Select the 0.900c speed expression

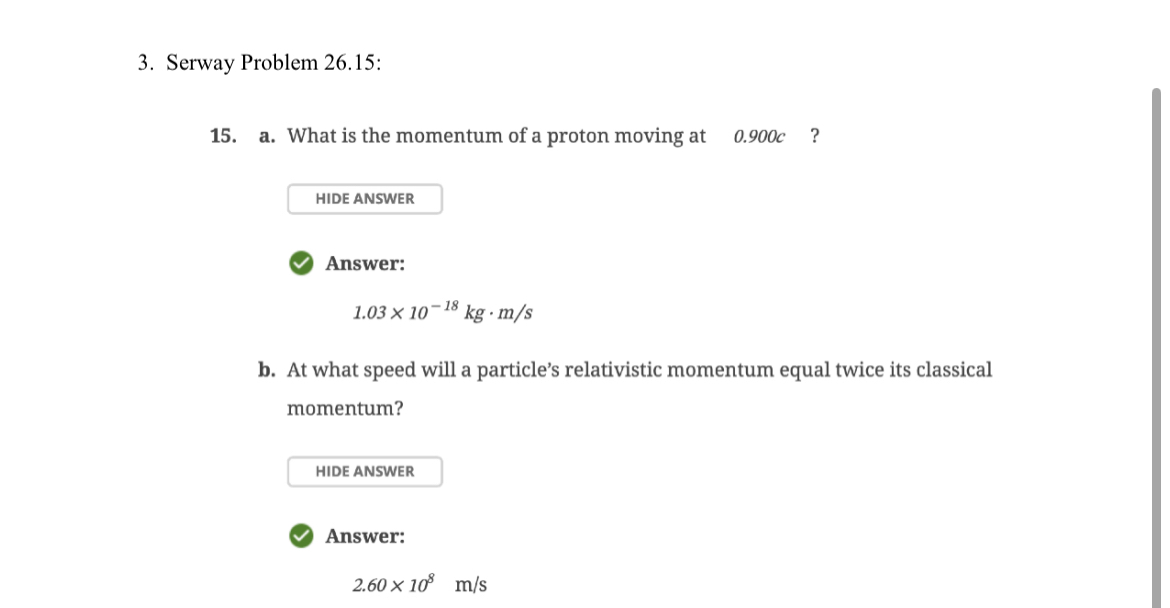(759, 137)
